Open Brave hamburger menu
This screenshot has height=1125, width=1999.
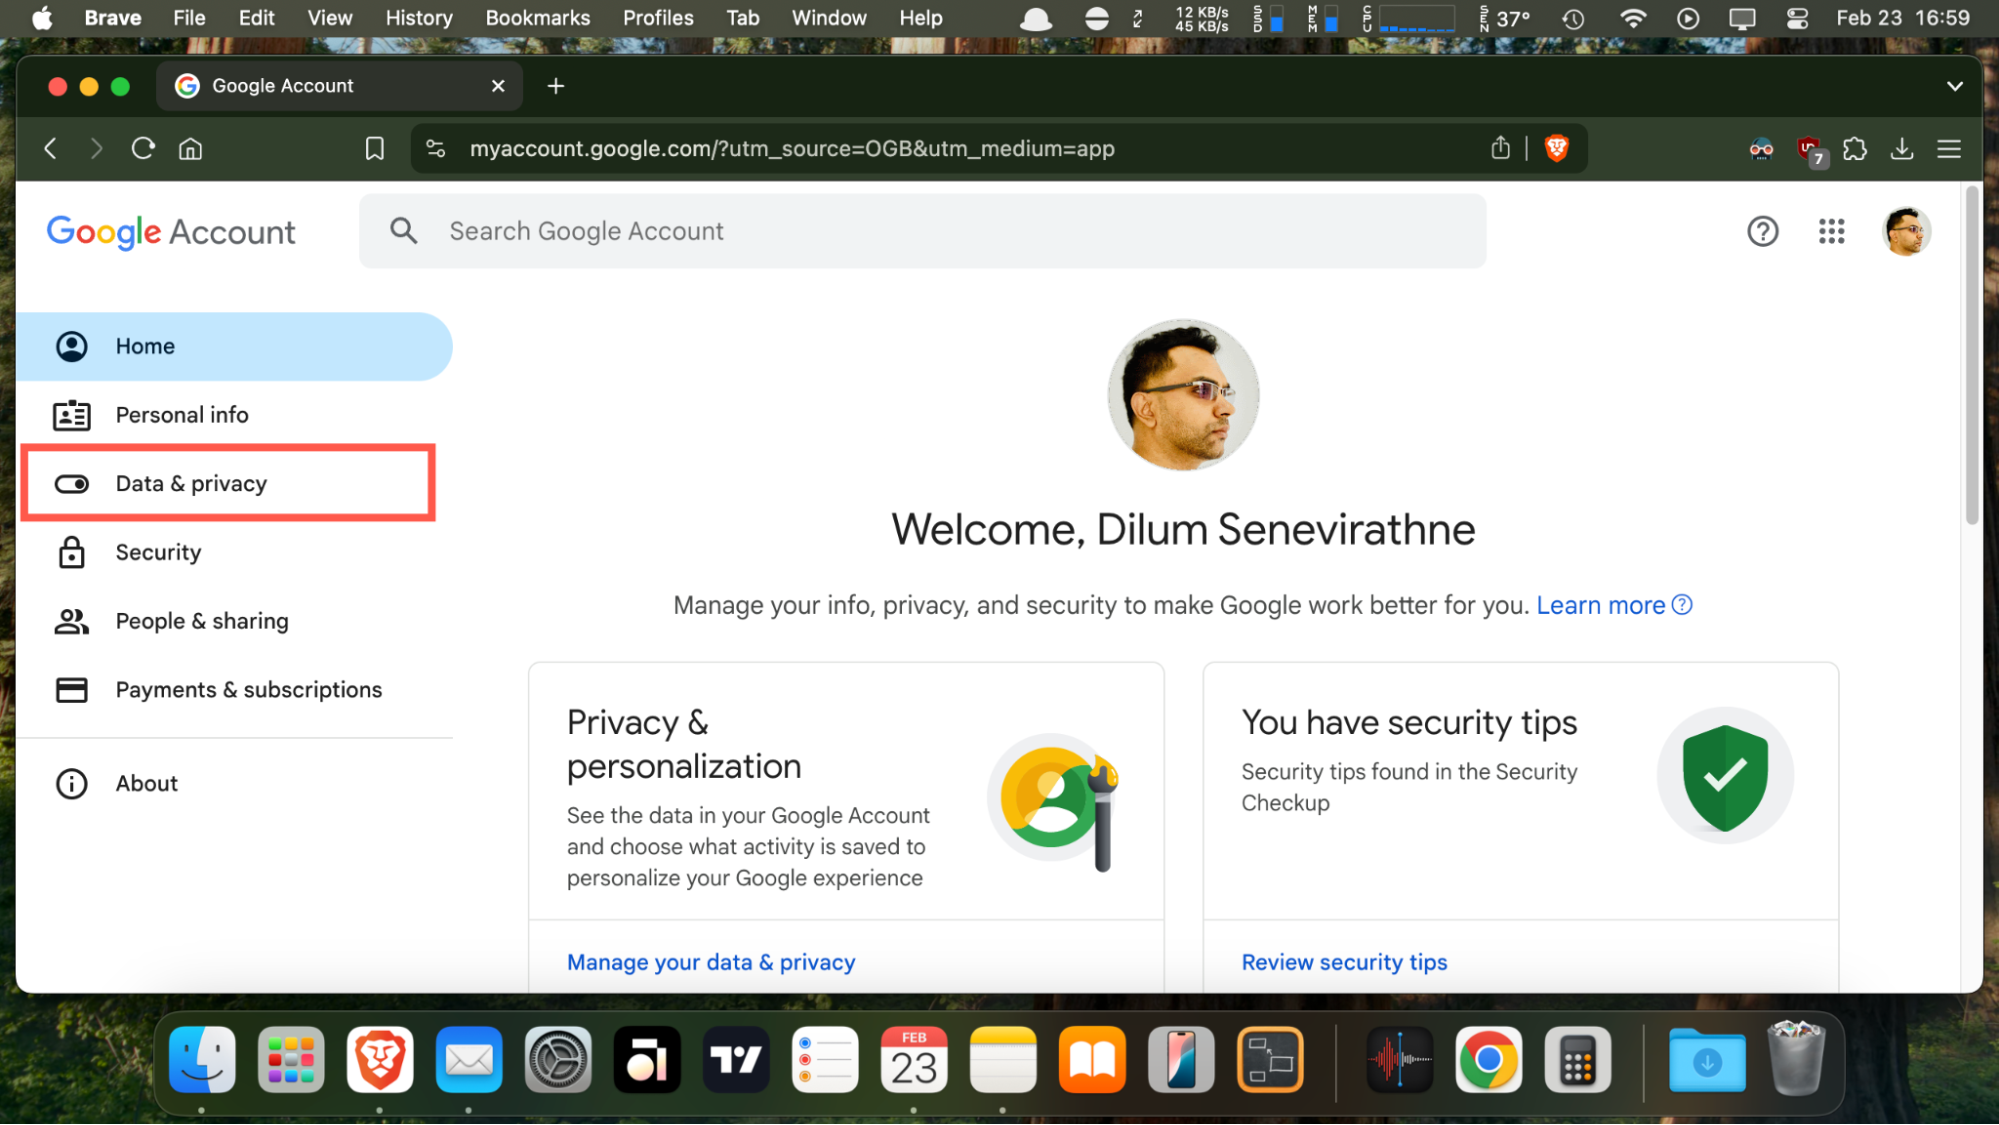pyautogui.click(x=1949, y=149)
